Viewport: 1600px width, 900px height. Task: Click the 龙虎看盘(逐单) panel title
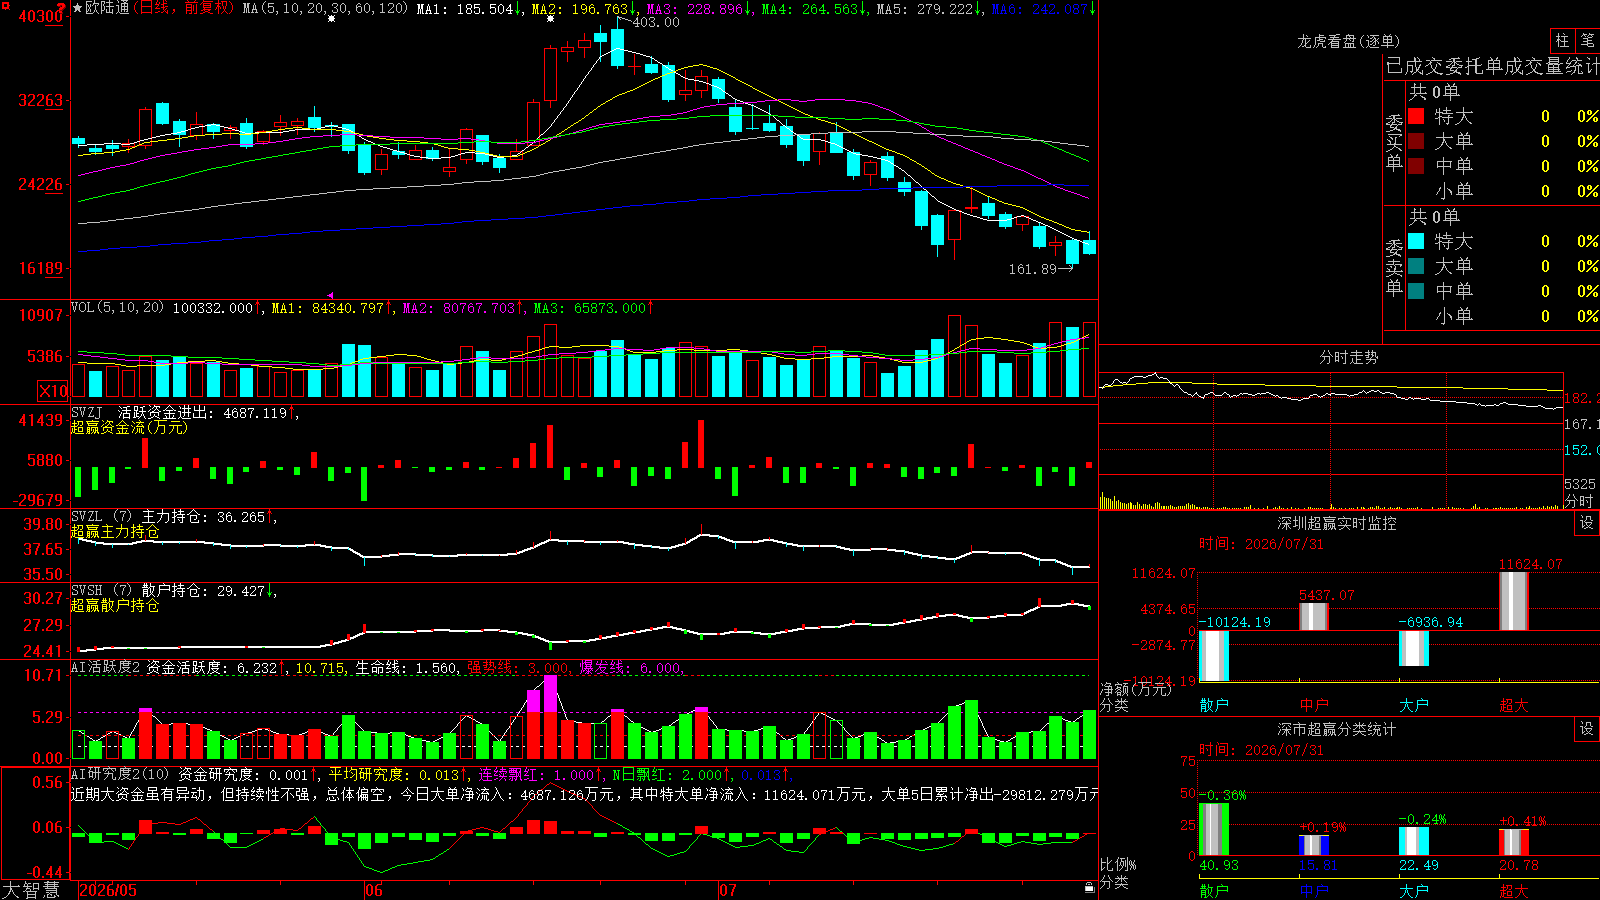point(1348,41)
